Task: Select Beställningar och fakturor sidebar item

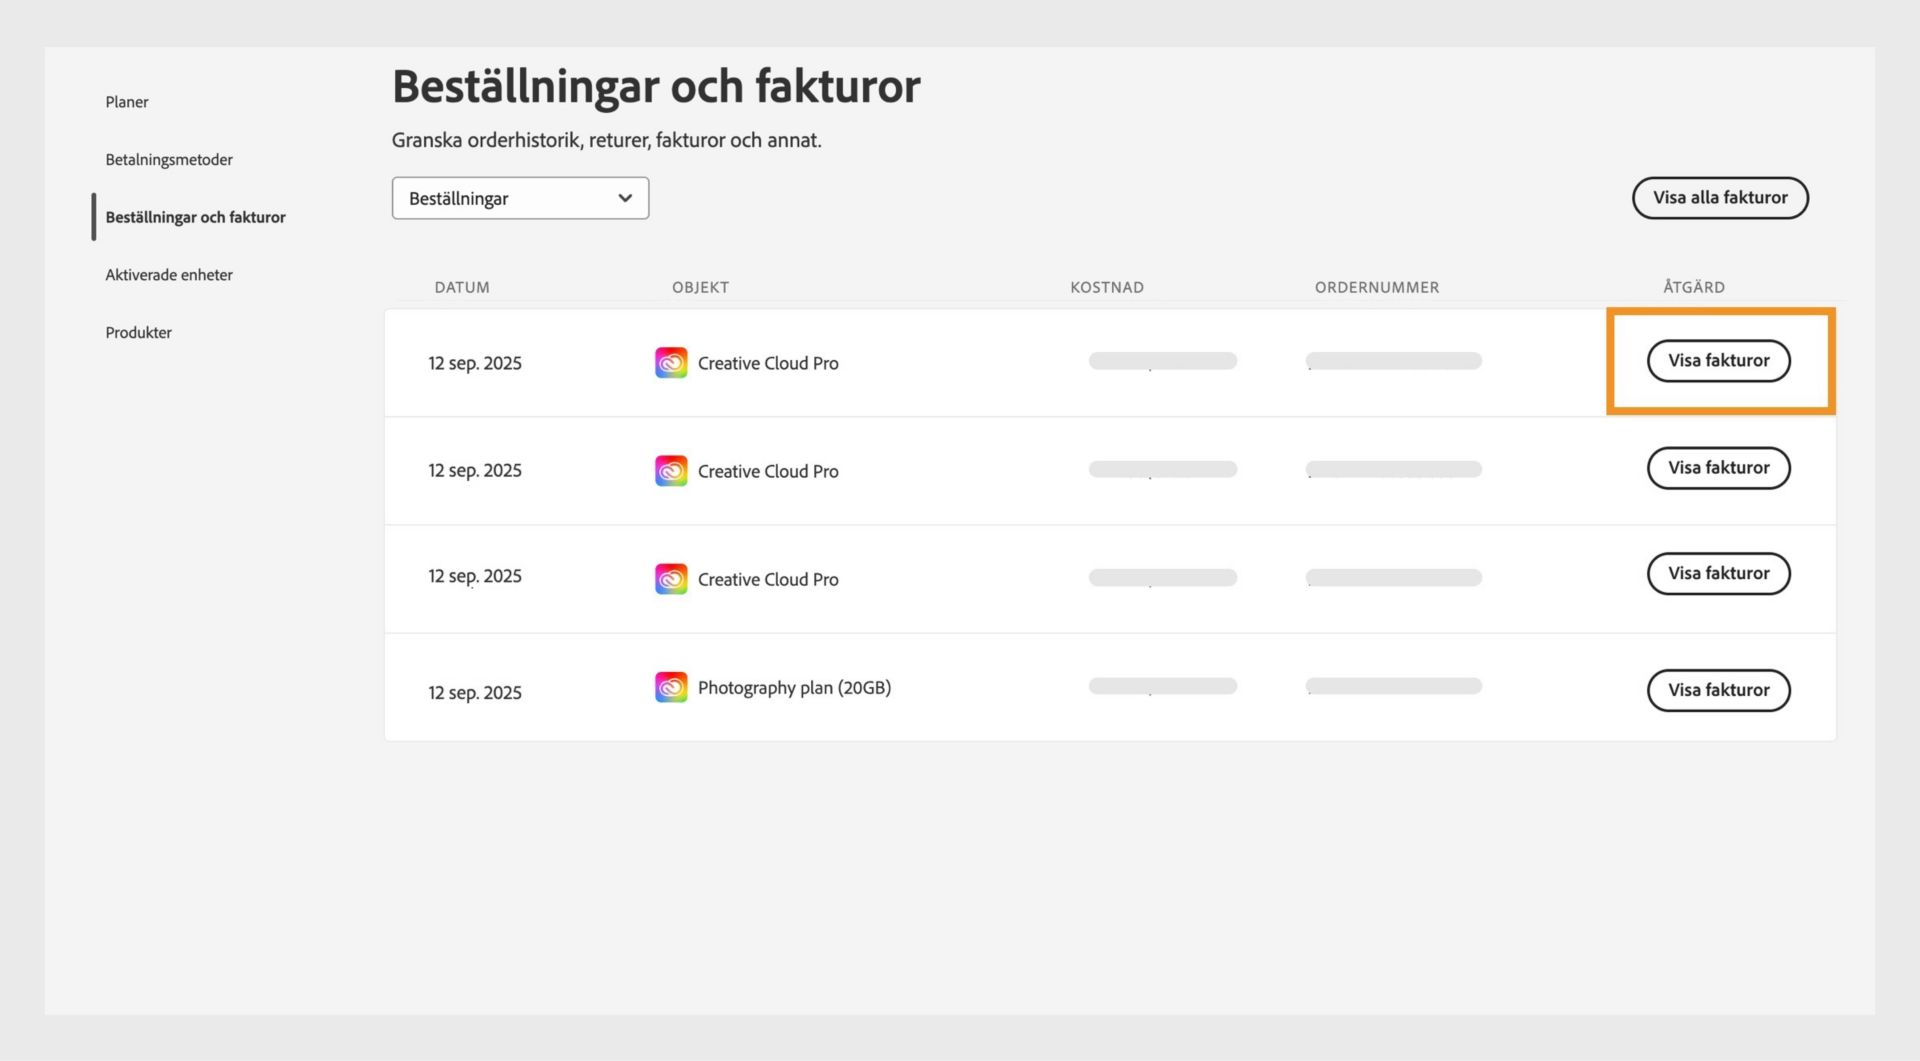Action: (x=195, y=217)
